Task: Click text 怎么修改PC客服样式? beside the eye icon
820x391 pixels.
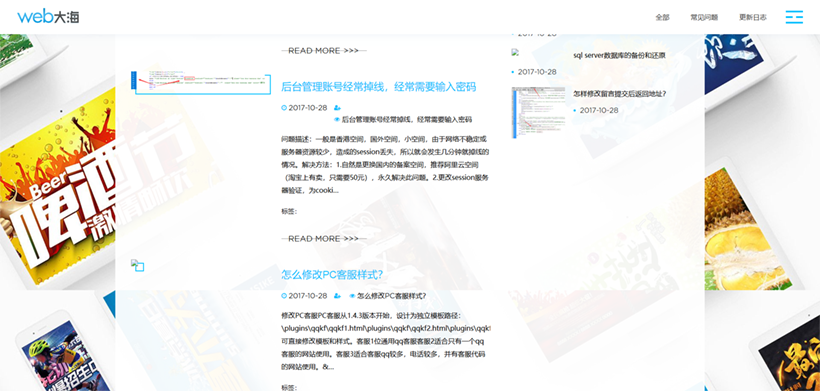Action: coord(391,296)
